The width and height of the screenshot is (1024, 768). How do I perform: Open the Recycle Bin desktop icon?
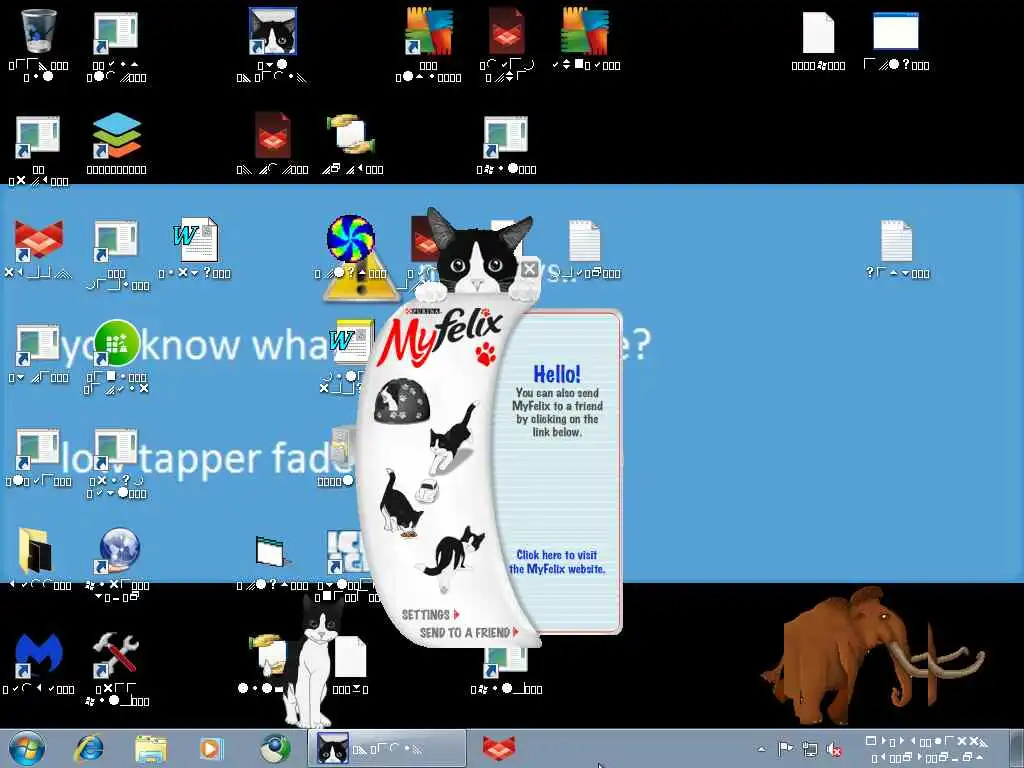click(39, 31)
